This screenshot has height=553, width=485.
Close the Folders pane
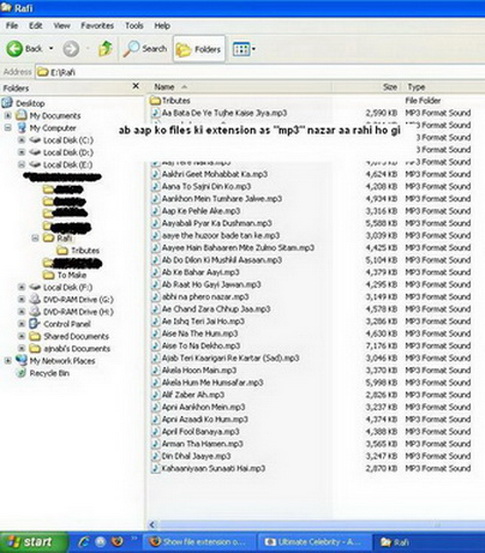tap(136, 86)
